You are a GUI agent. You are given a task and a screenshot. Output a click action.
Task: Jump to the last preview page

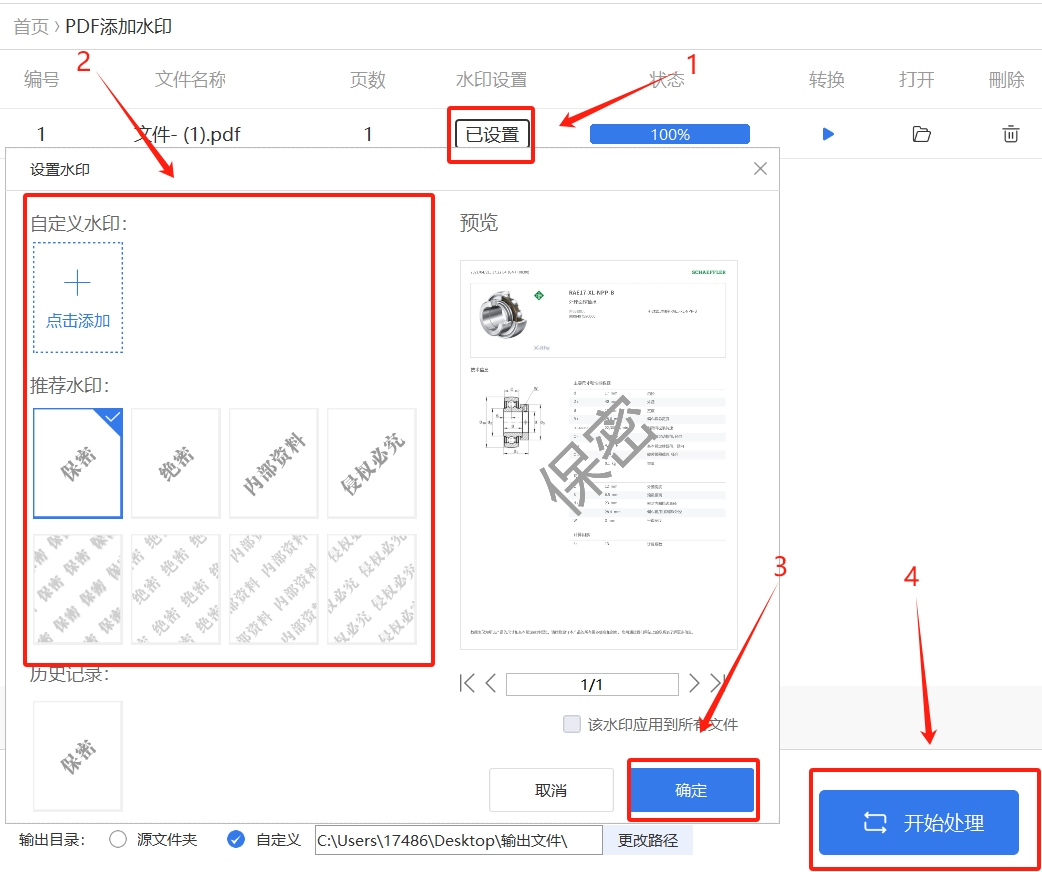[717, 683]
